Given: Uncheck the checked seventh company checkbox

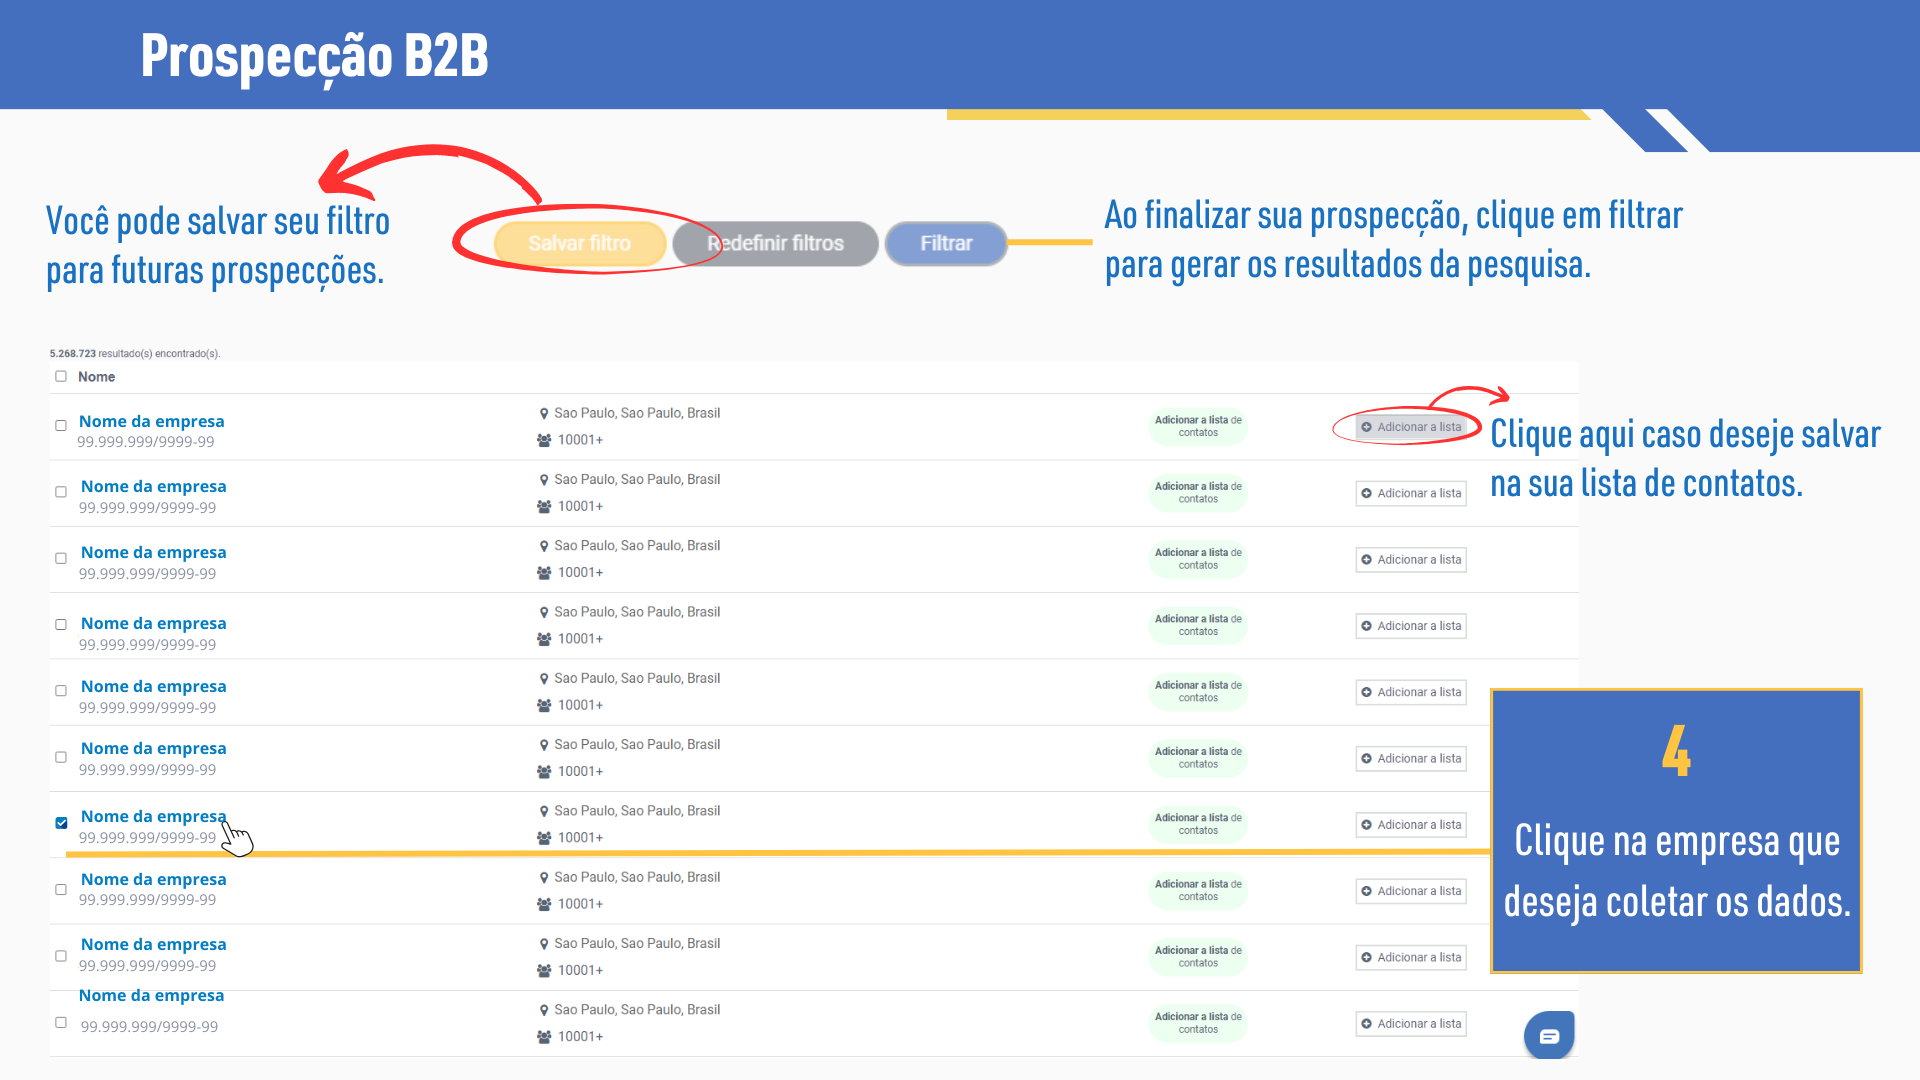Looking at the screenshot, I should point(61,823).
